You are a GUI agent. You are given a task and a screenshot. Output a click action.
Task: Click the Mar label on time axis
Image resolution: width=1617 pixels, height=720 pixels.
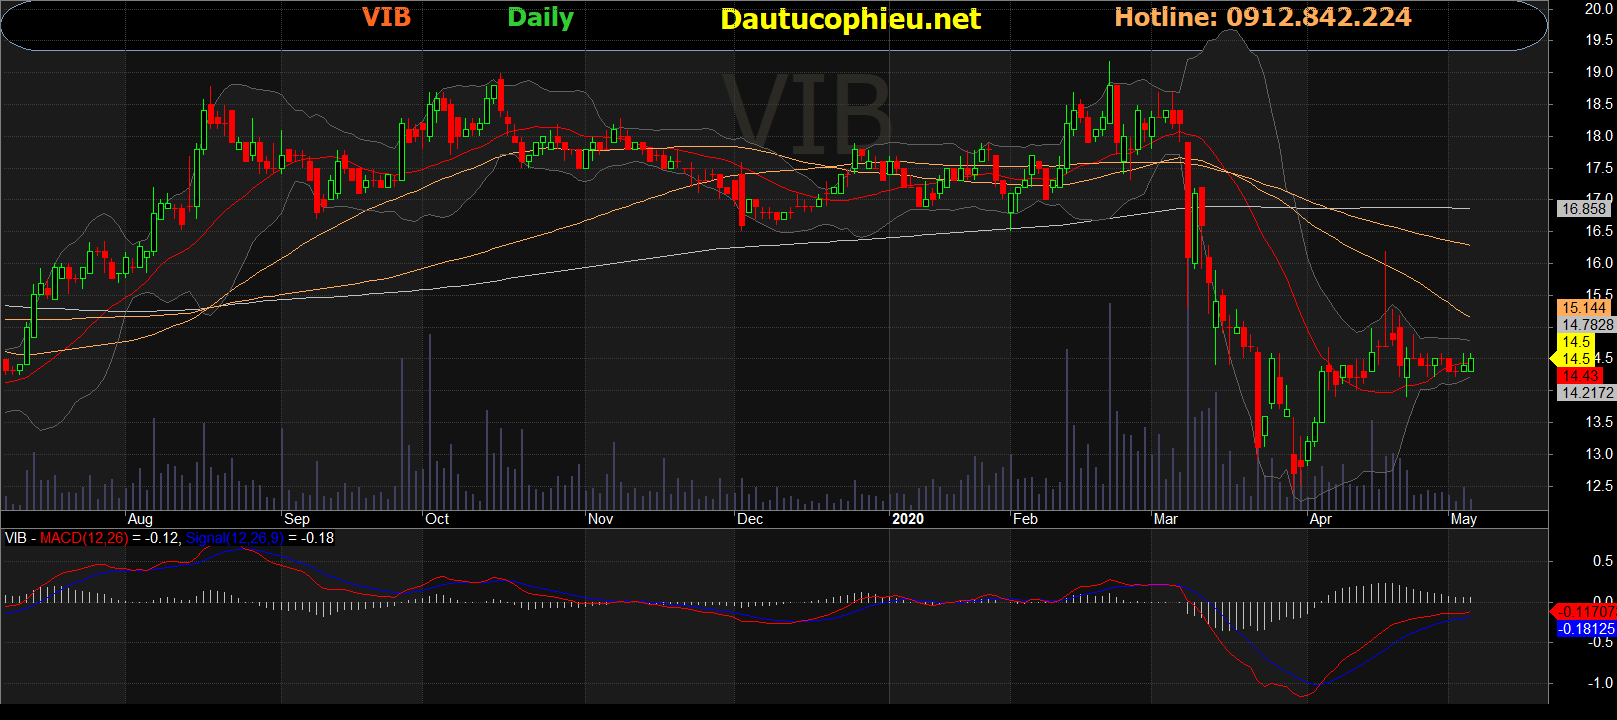pos(1166,519)
